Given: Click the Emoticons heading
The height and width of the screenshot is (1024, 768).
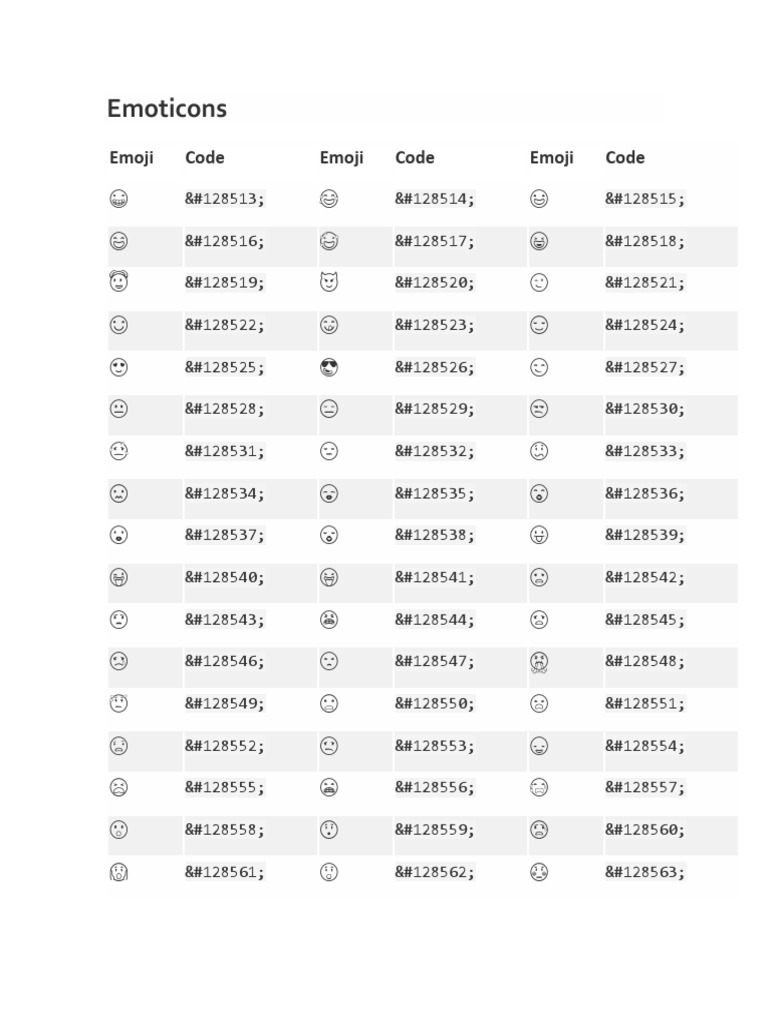Looking at the screenshot, I should (167, 108).
